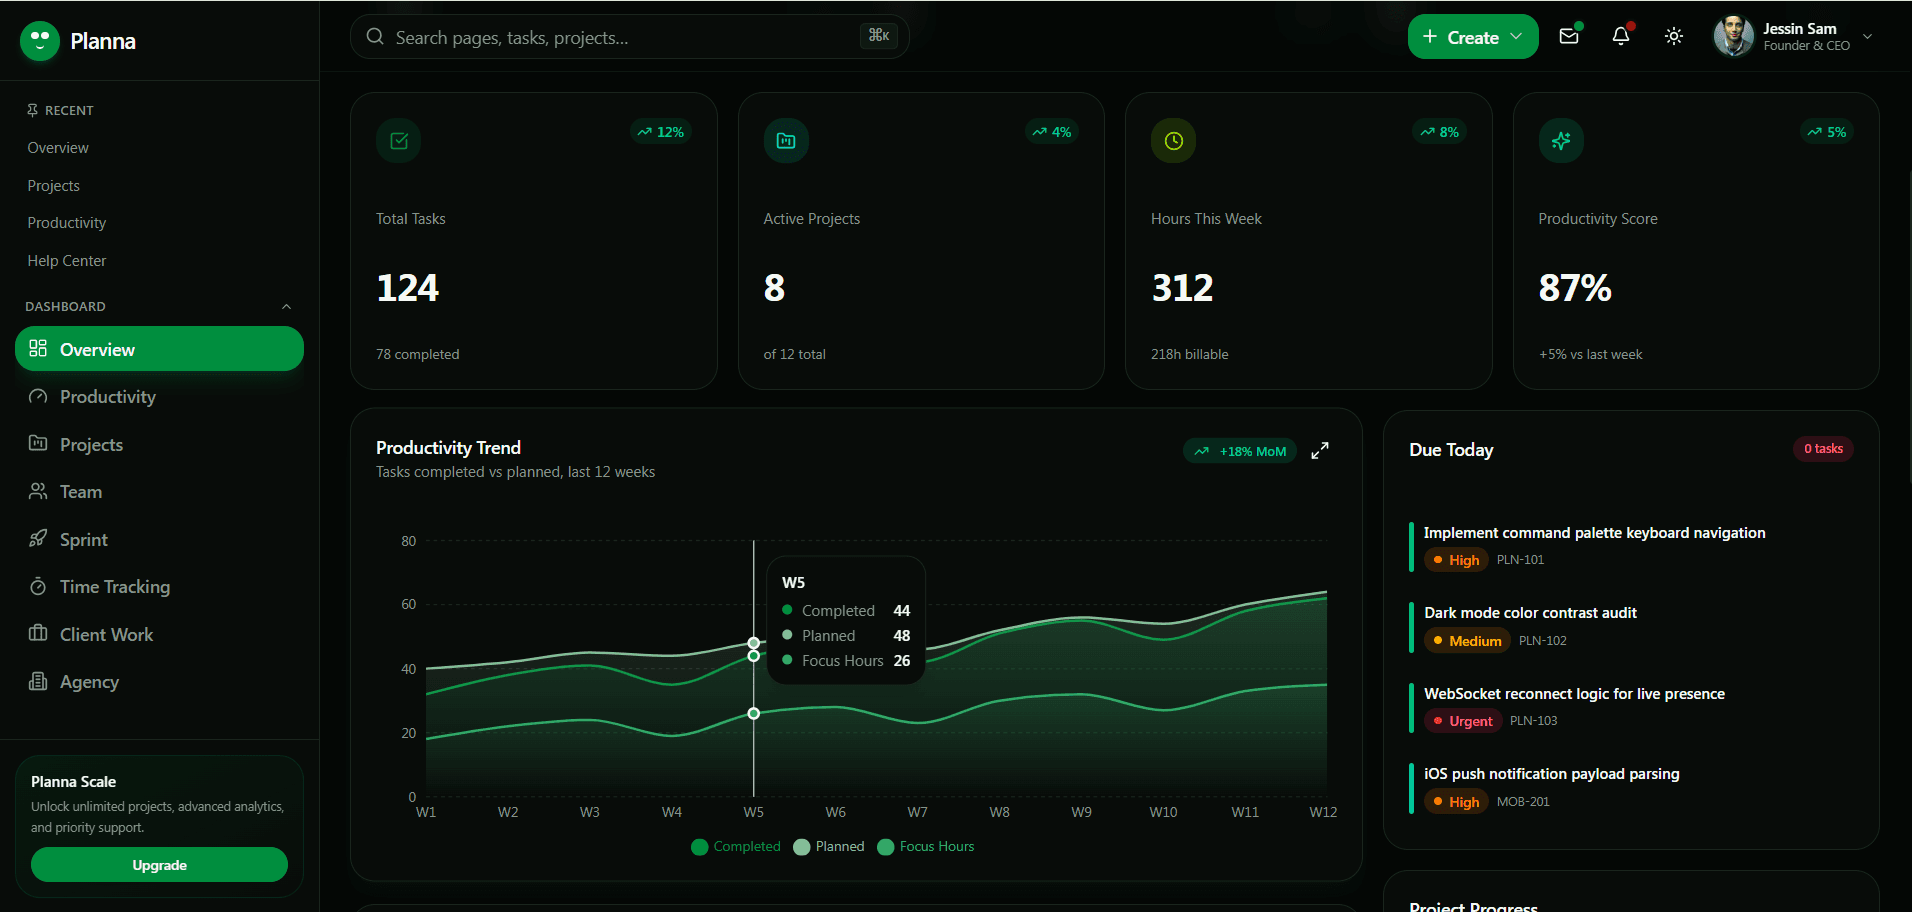Image resolution: width=1912 pixels, height=912 pixels.
Task: Click the pin icon beside RECENT
Action: pyautogui.click(x=32, y=110)
